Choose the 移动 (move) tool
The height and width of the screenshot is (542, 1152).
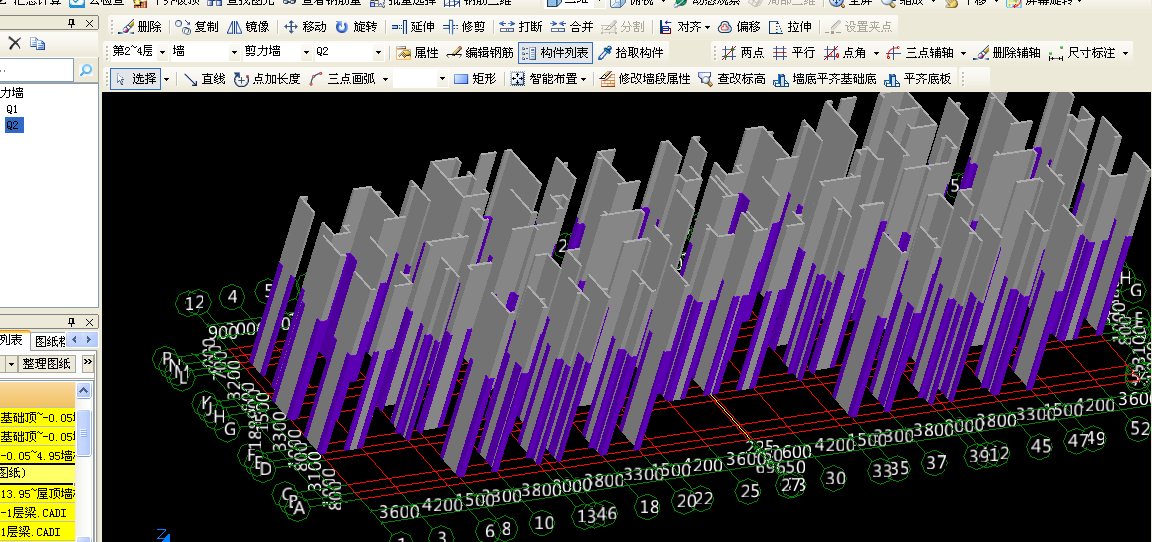[305, 27]
